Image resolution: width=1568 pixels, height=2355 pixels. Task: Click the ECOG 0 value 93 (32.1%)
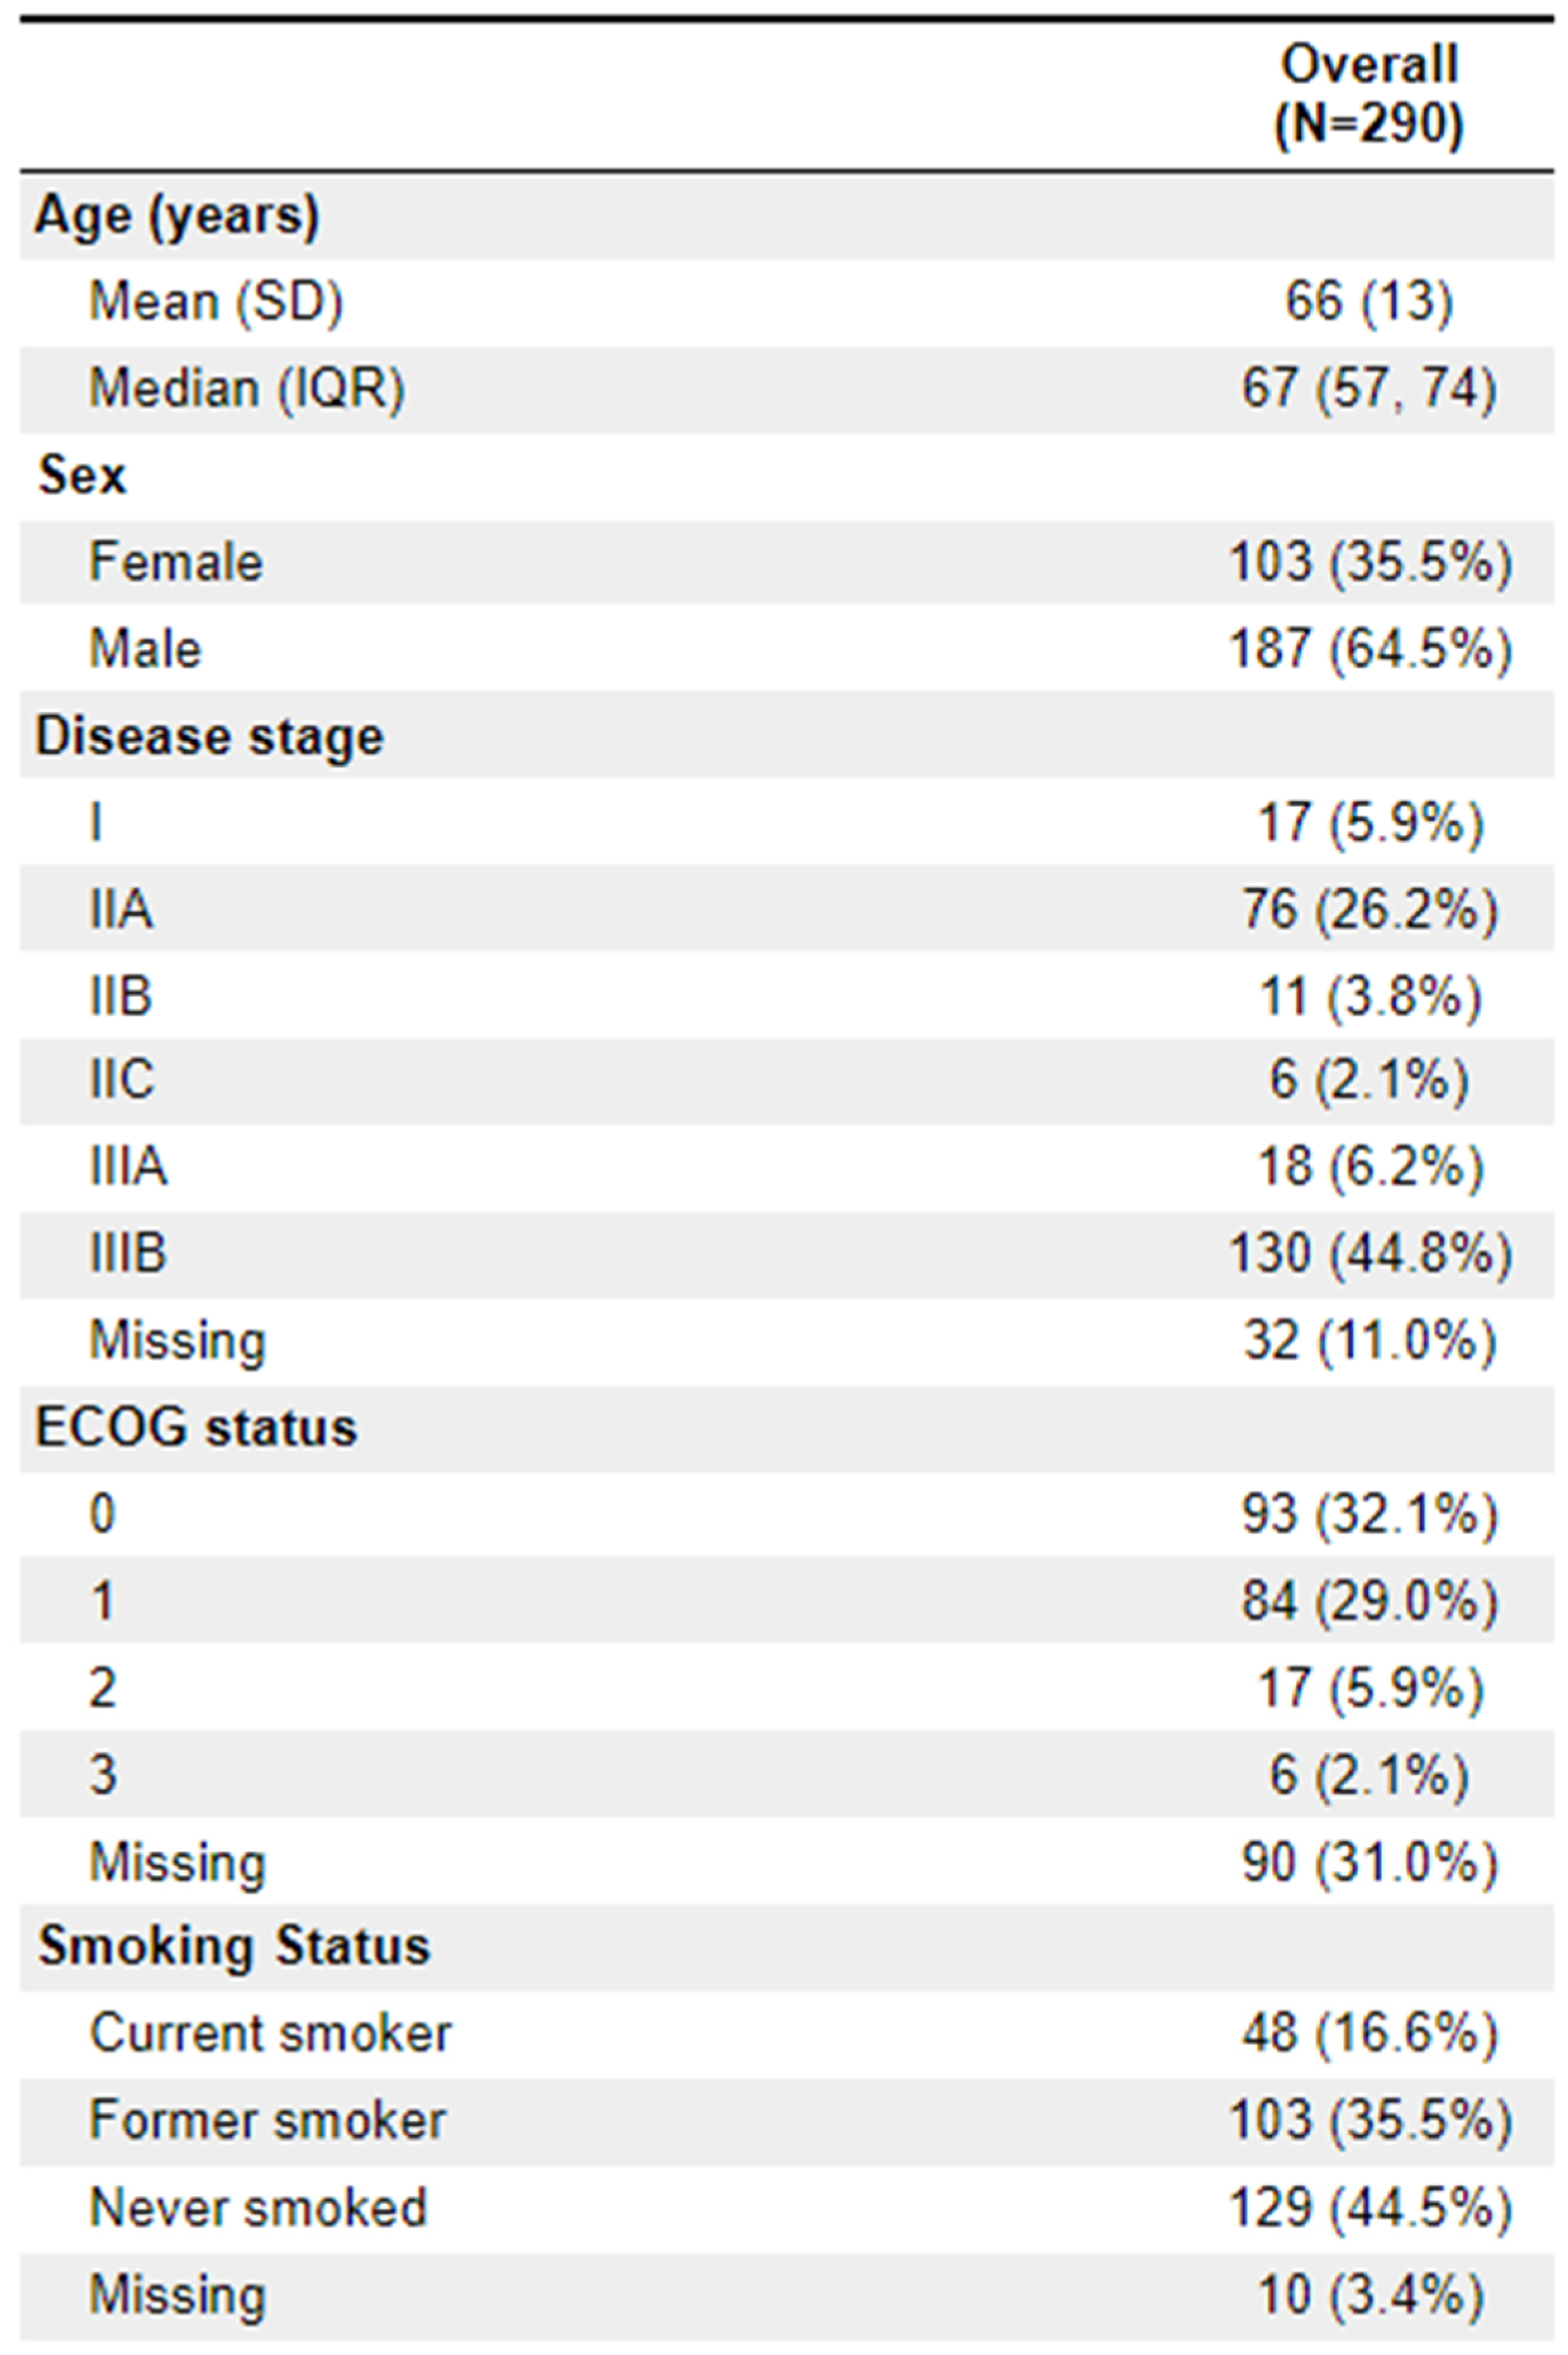point(1369,1514)
